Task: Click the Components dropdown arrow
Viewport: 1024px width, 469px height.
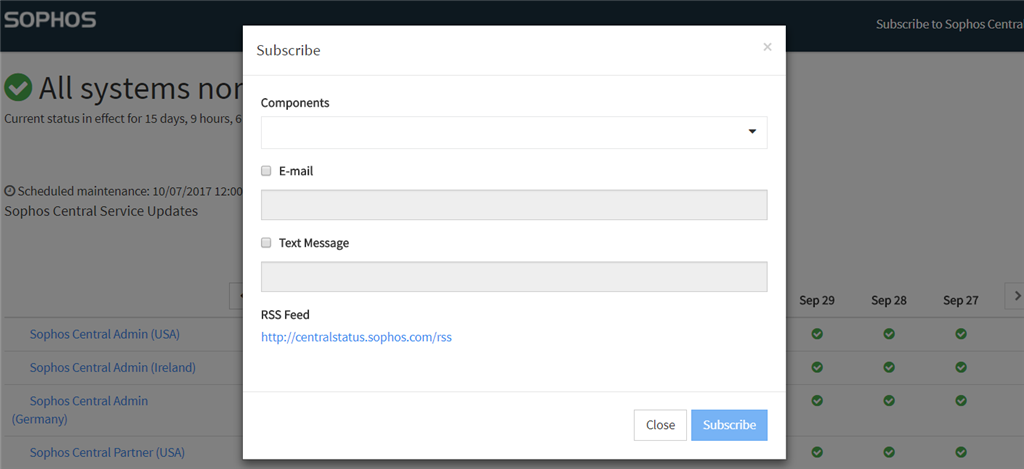Action: click(x=752, y=132)
